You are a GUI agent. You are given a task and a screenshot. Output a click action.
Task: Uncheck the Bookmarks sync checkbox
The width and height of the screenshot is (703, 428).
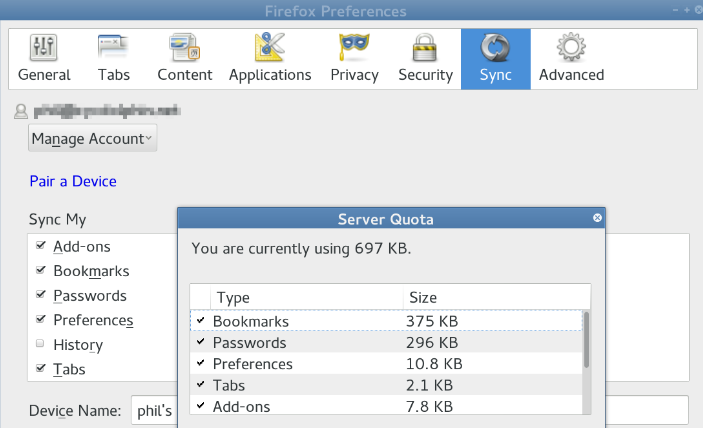click(x=40, y=270)
